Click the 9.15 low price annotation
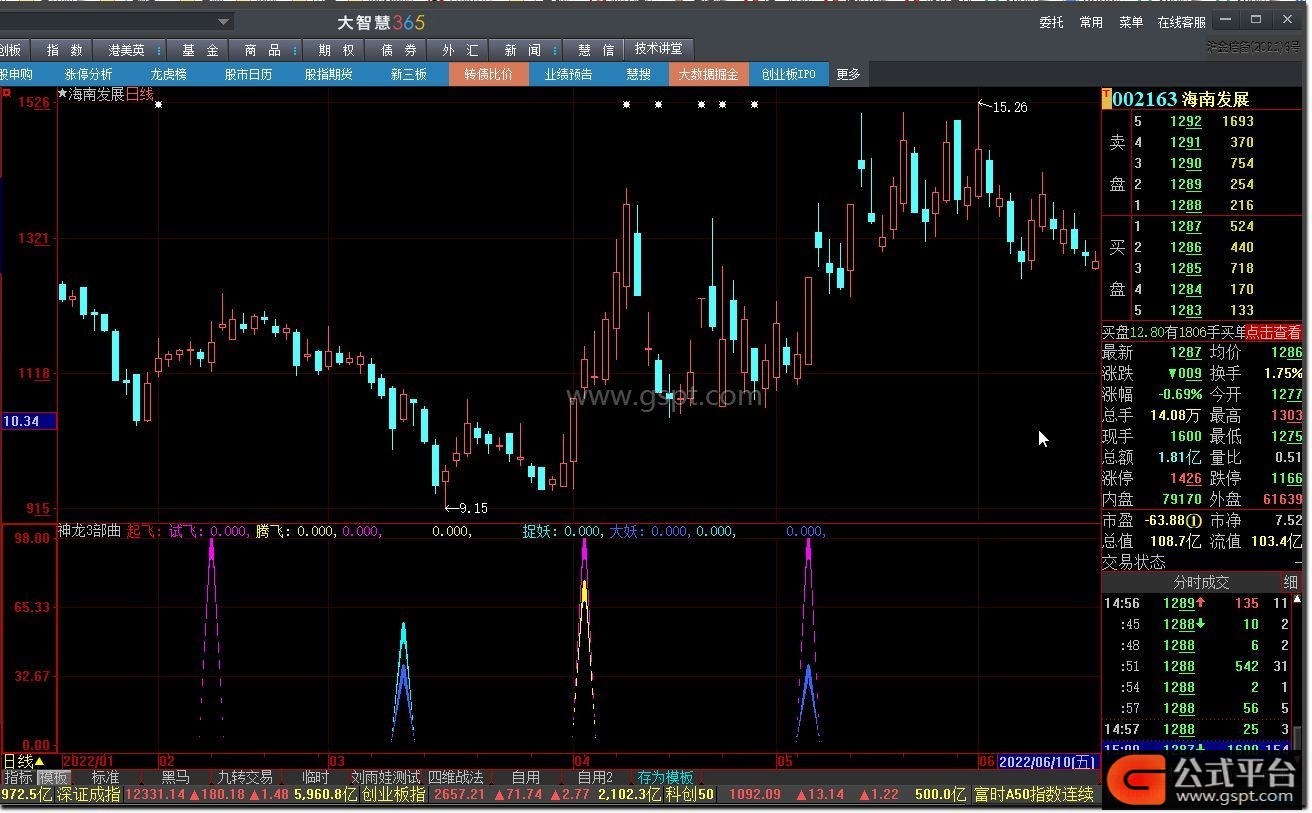The height and width of the screenshot is (813, 1312). (x=473, y=508)
